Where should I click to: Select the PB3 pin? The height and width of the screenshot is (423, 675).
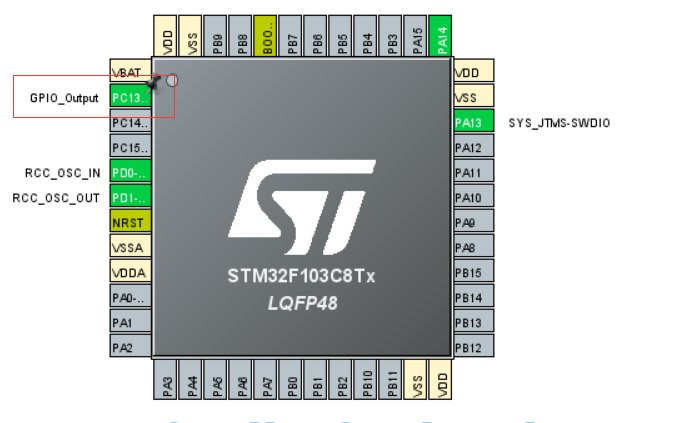(390, 36)
